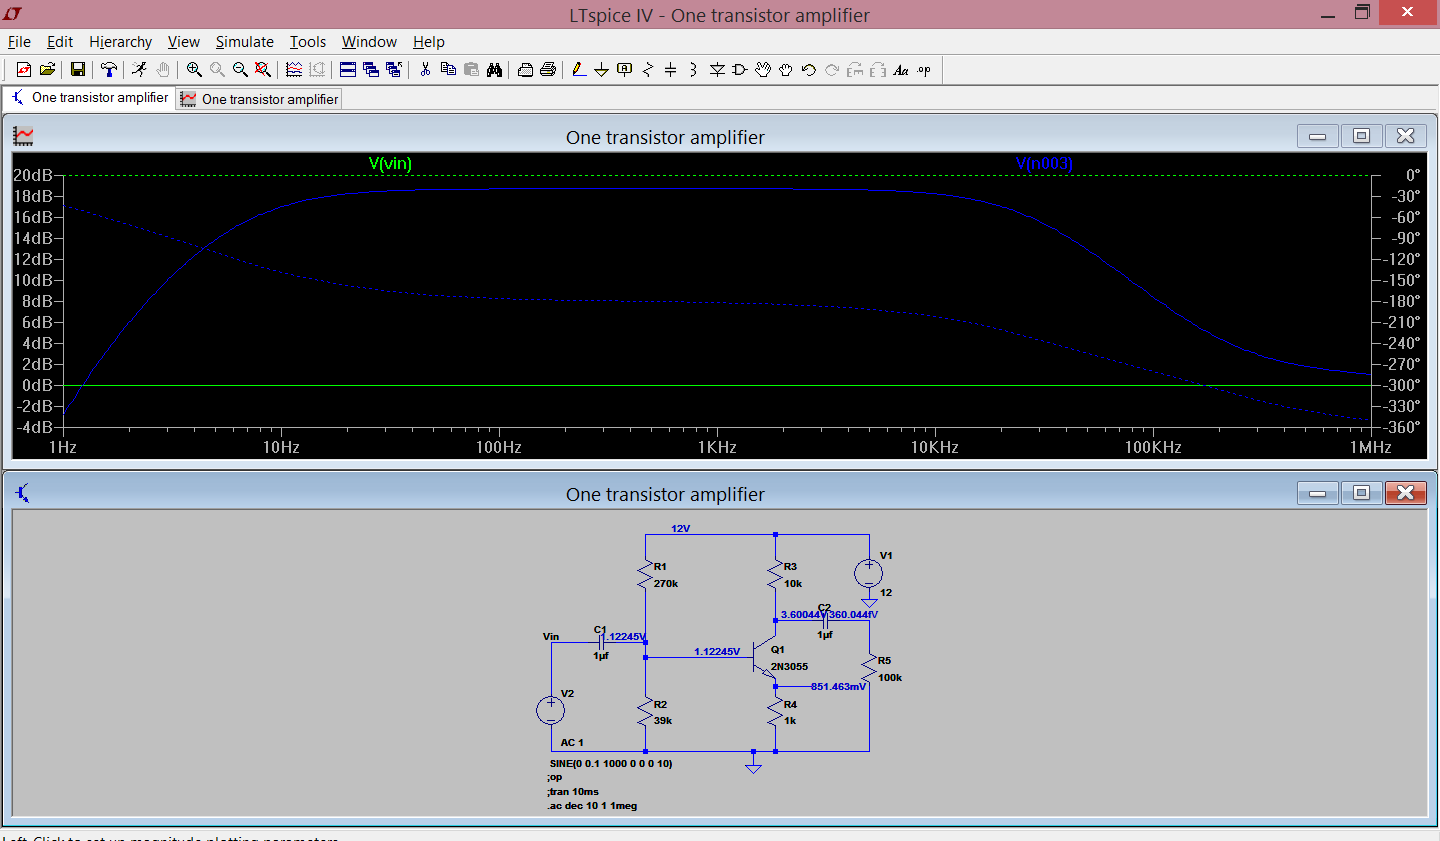Open the Hierarchy menu
This screenshot has height=841, width=1440.
[x=120, y=42]
